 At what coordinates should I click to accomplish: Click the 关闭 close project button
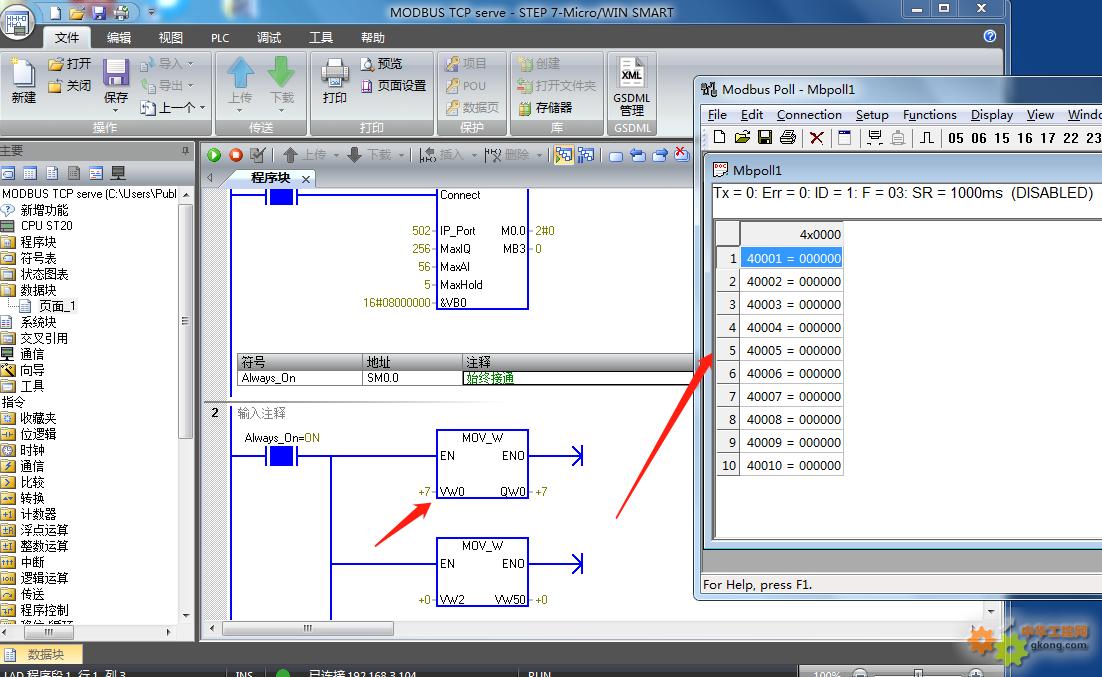70,86
